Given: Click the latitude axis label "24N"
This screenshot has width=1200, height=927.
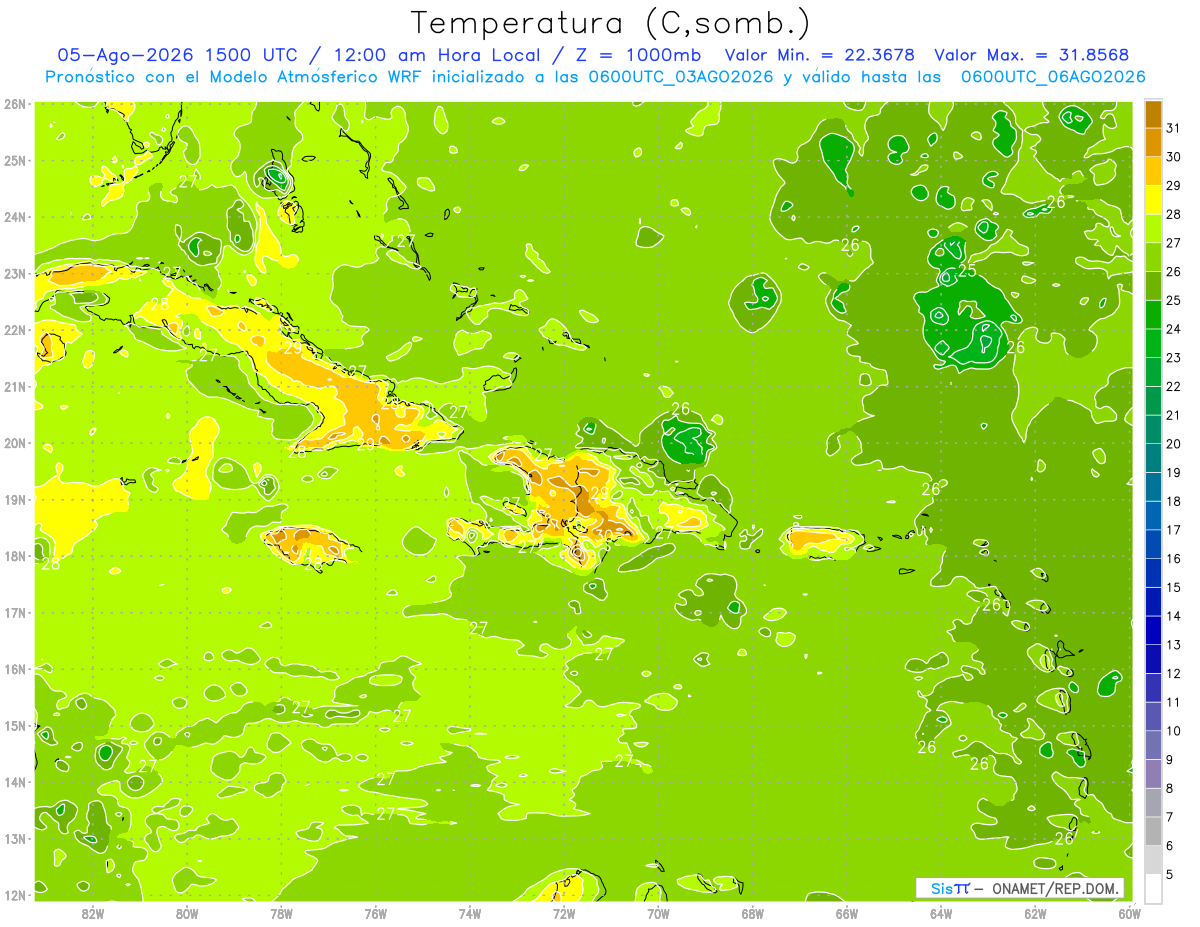Looking at the screenshot, I should tap(14, 216).
